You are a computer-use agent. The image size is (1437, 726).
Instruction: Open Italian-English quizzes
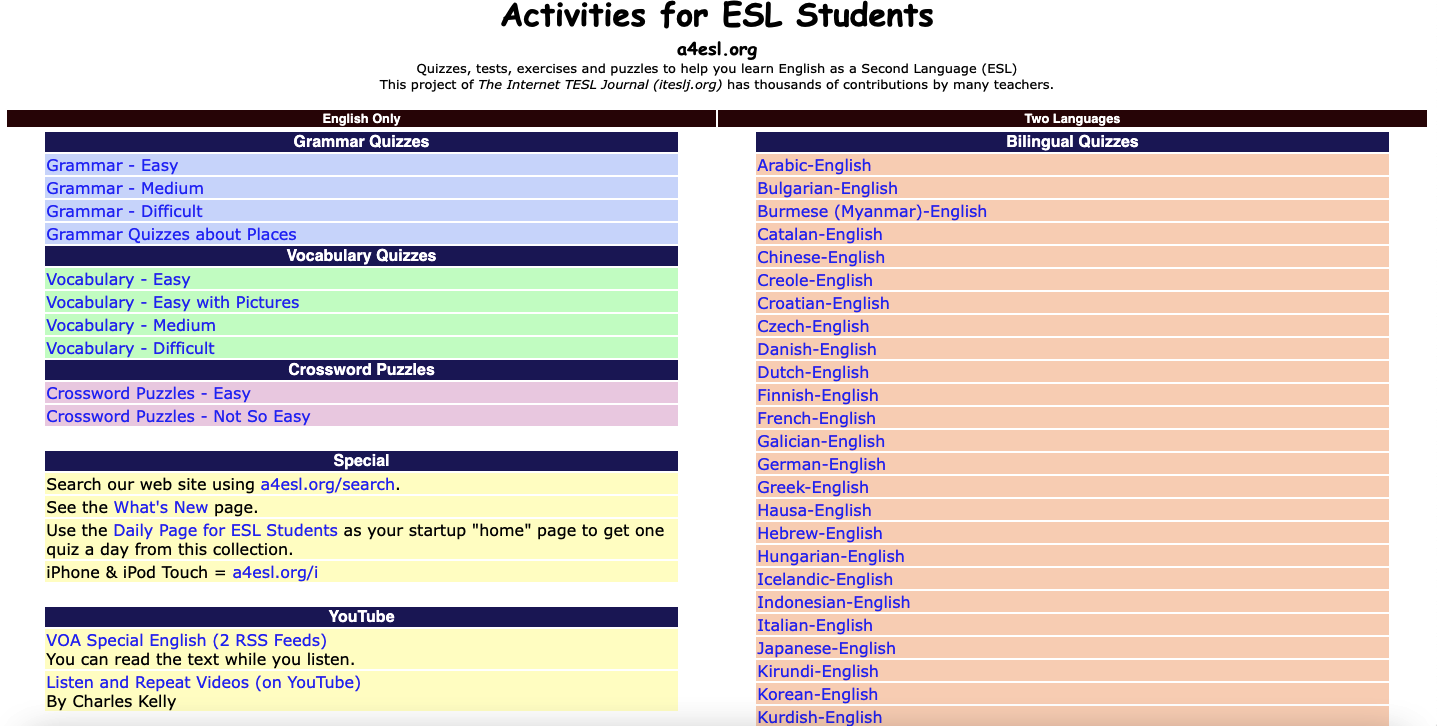click(x=815, y=626)
